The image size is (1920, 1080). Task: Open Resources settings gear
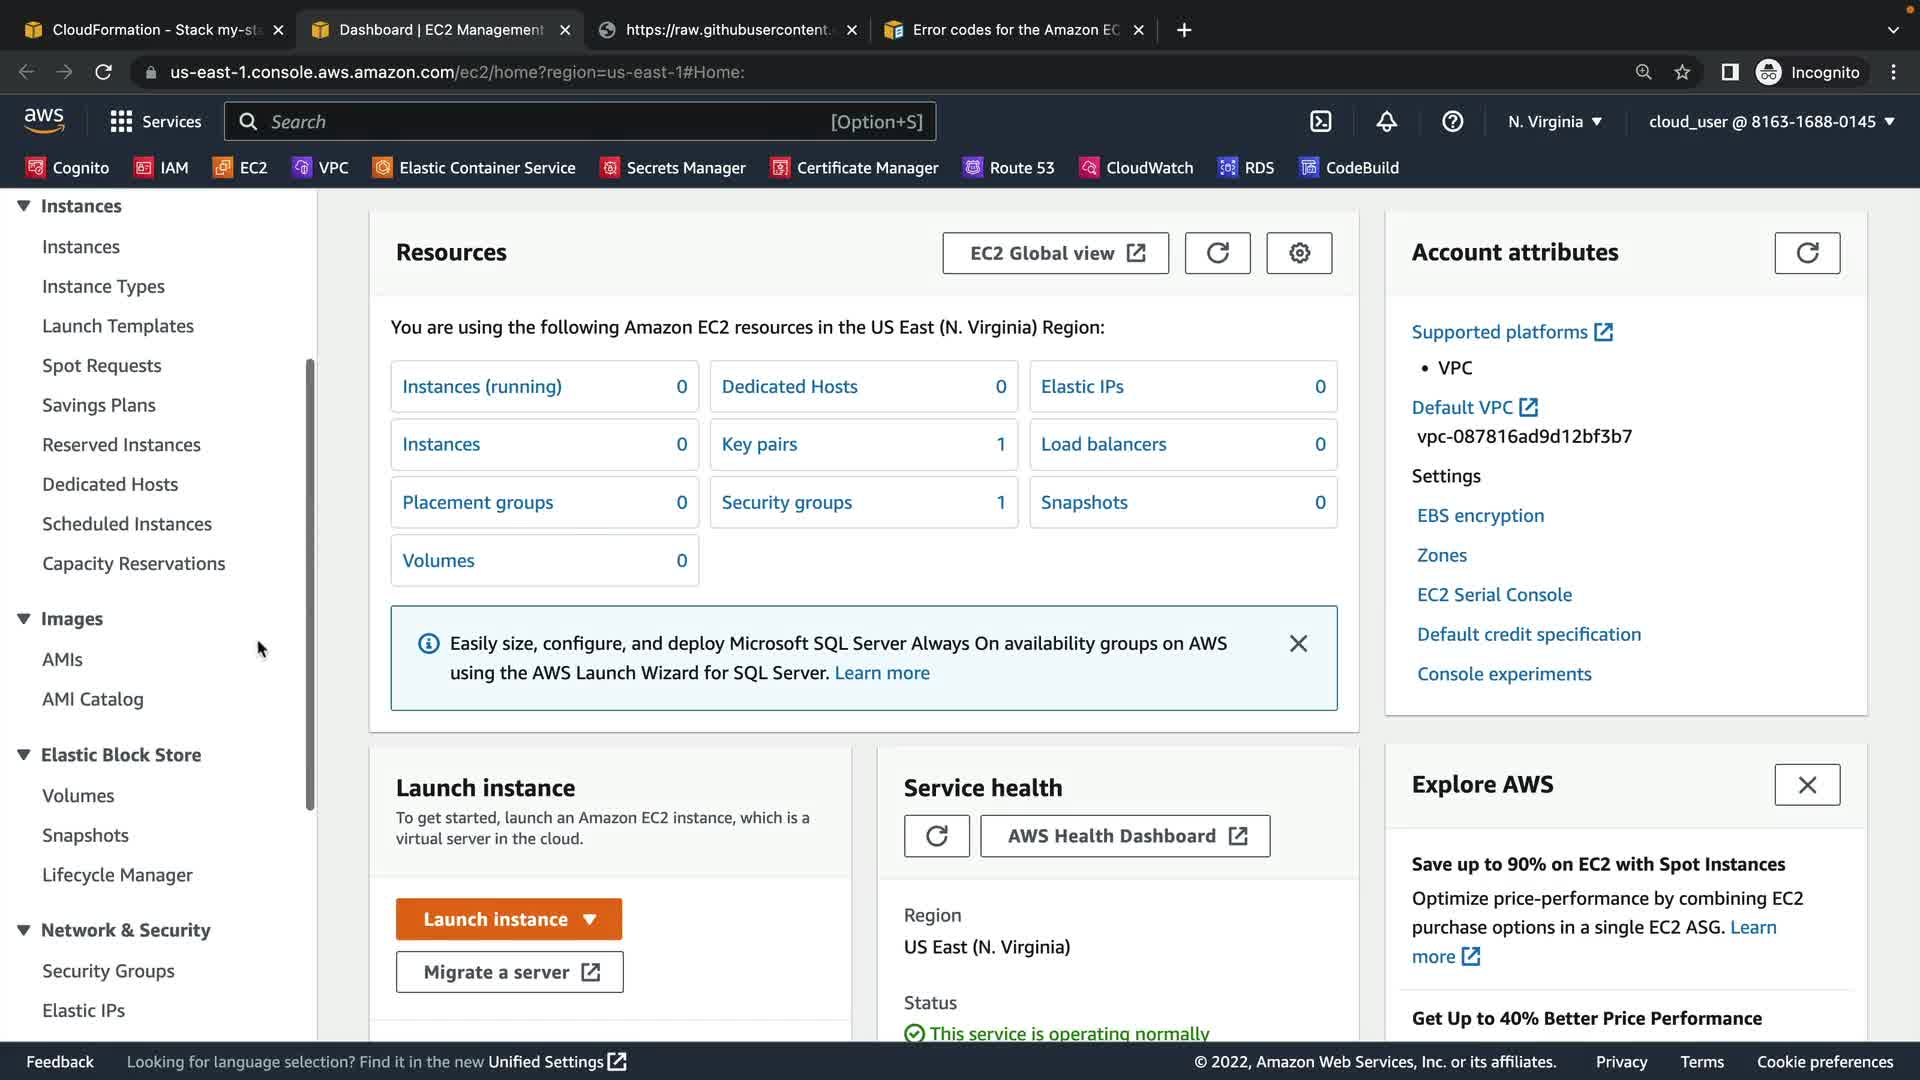(x=1299, y=253)
